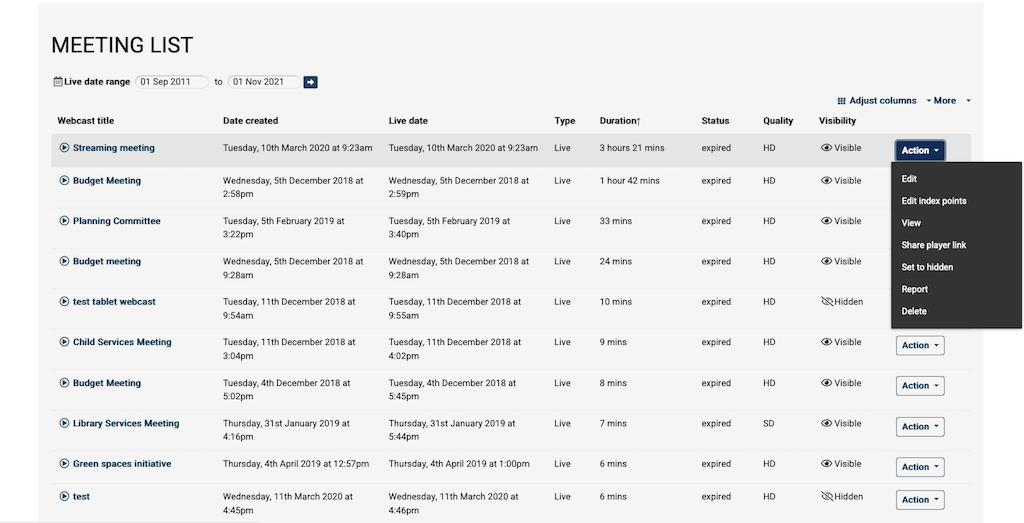The width and height of the screenshot is (1024, 523).
Task: Open the Streaming meeting webcast link
Action: tap(114, 148)
